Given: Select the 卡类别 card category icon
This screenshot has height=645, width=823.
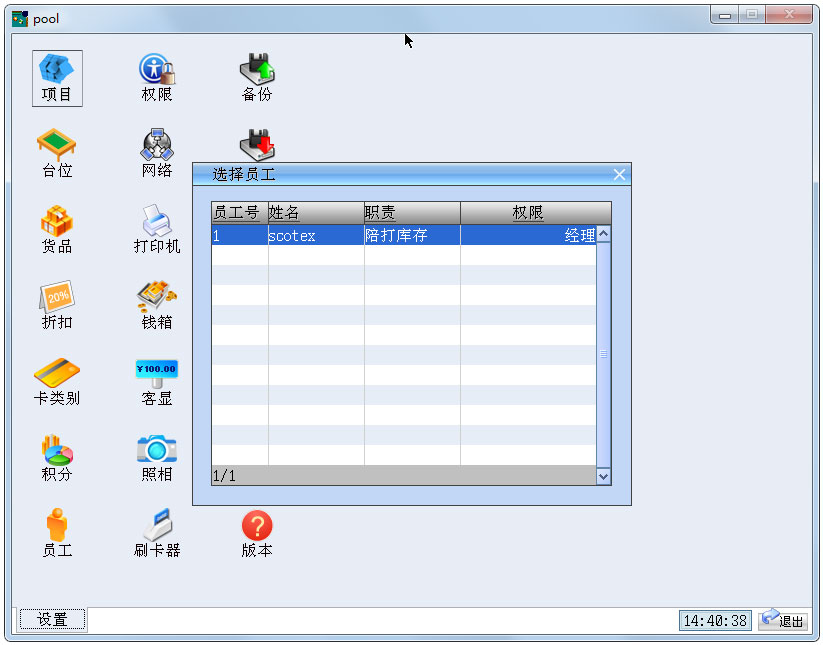Looking at the screenshot, I should coord(57,382).
